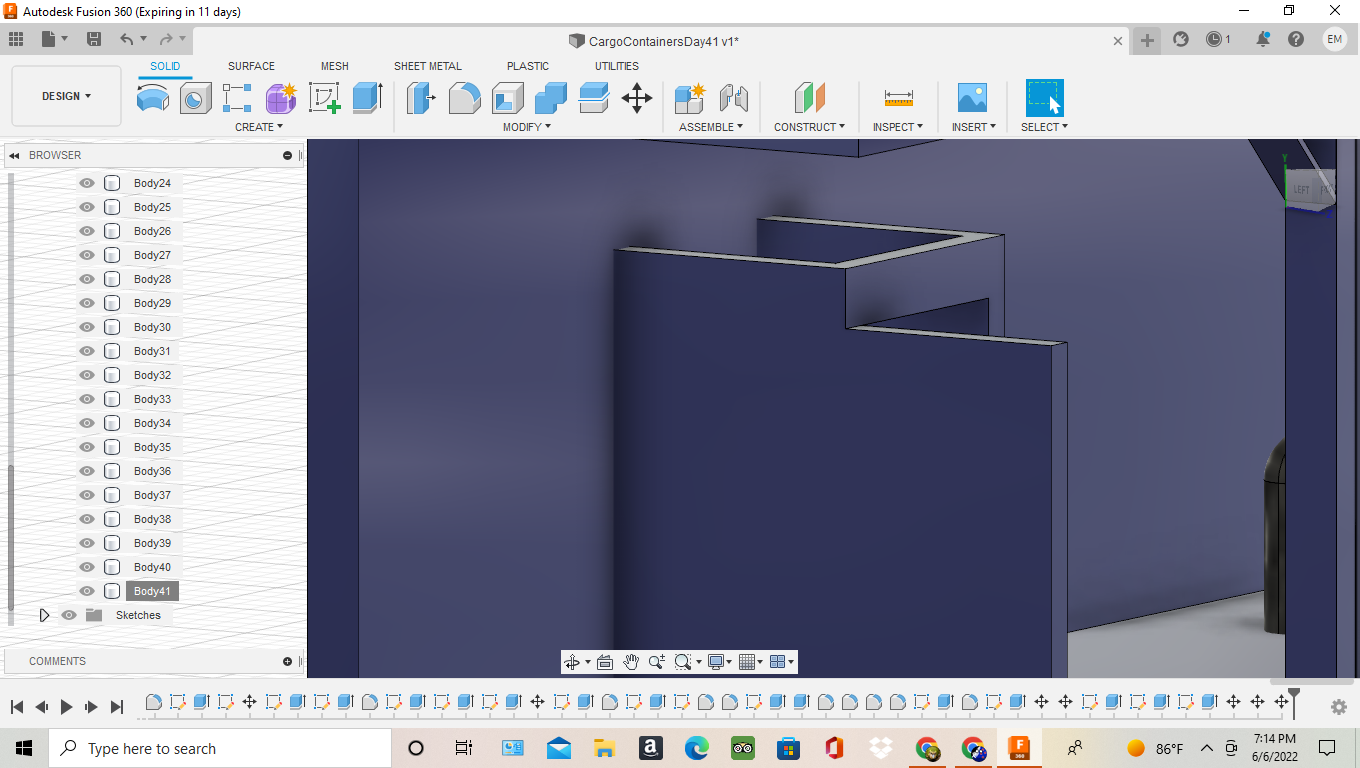
Task: Switch to the UTILITIES tab
Action: tap(617, 66)
